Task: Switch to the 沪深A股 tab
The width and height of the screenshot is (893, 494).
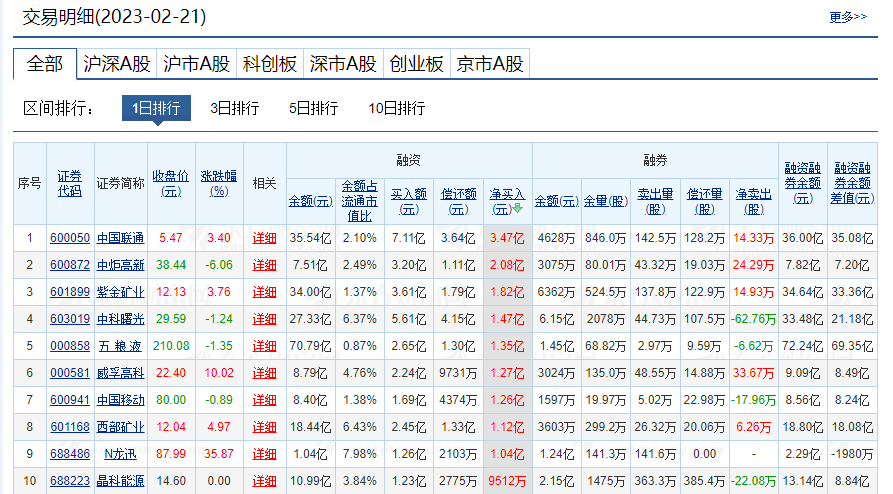Action: point(117,64)
